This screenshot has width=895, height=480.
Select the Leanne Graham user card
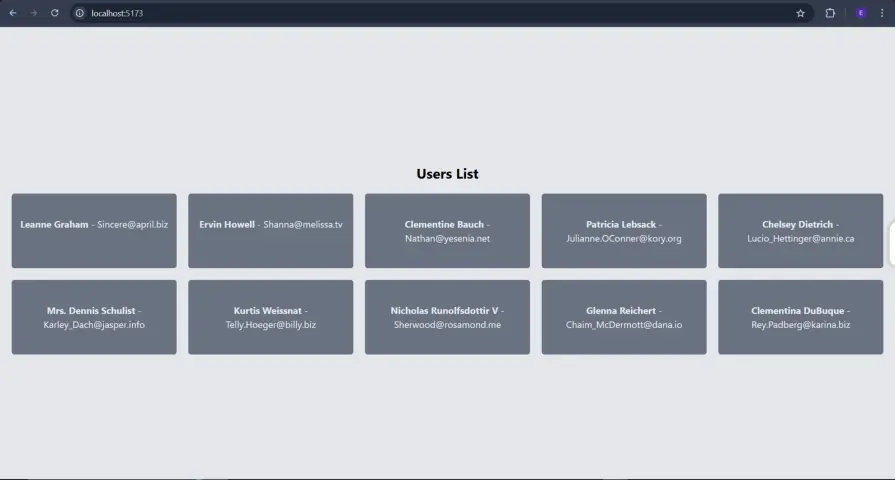tap(94, 231)
